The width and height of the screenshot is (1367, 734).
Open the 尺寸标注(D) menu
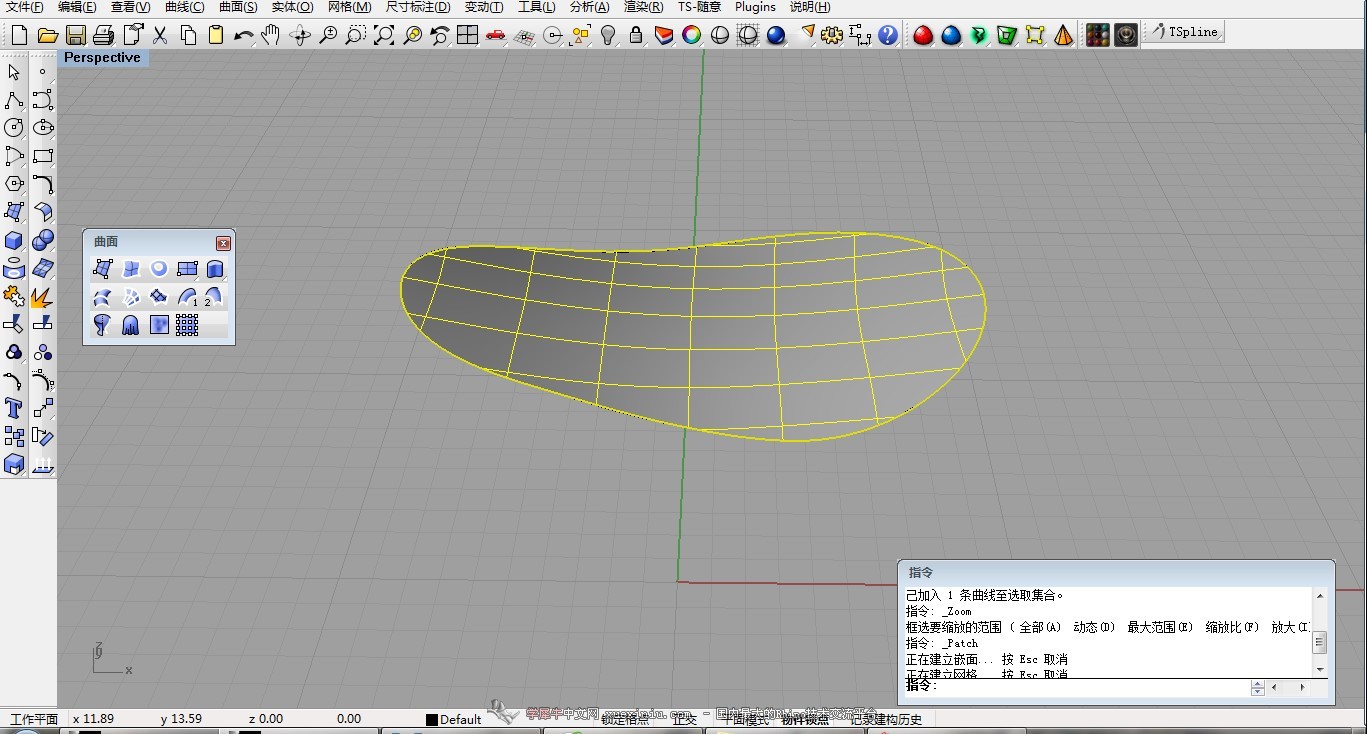(418, 7)
